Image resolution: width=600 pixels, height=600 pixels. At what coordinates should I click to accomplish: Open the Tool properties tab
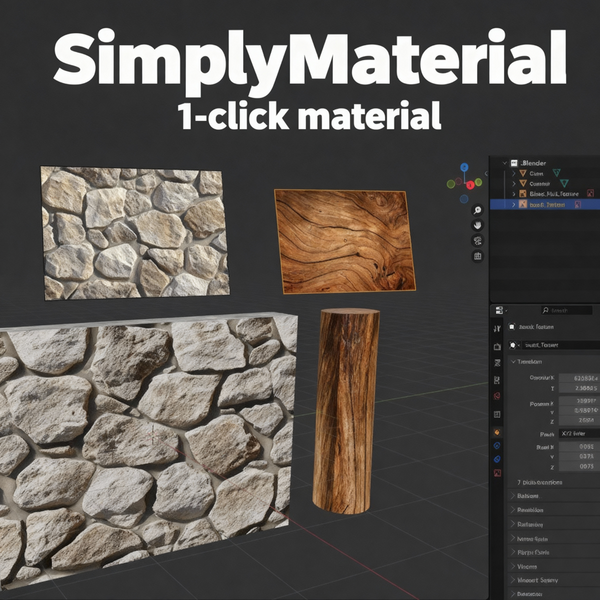coord(497,329)
